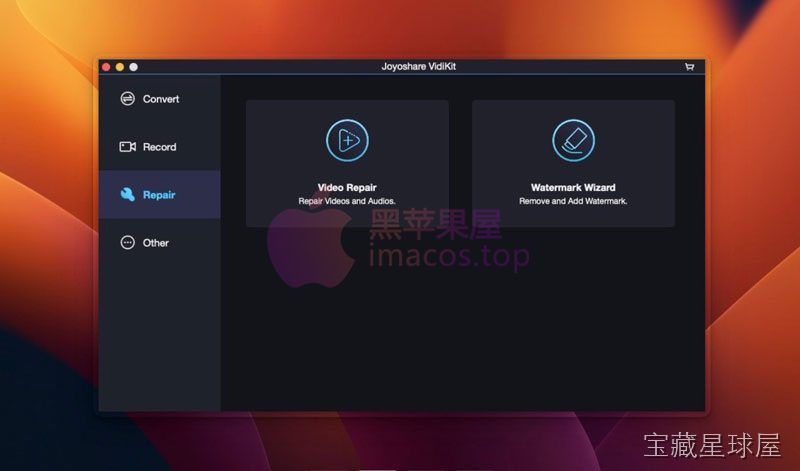The width and height of the screenshot is (800, 471).
Task: Open the Other tab label
Action: pyautogui.click(x=156, y=243)
